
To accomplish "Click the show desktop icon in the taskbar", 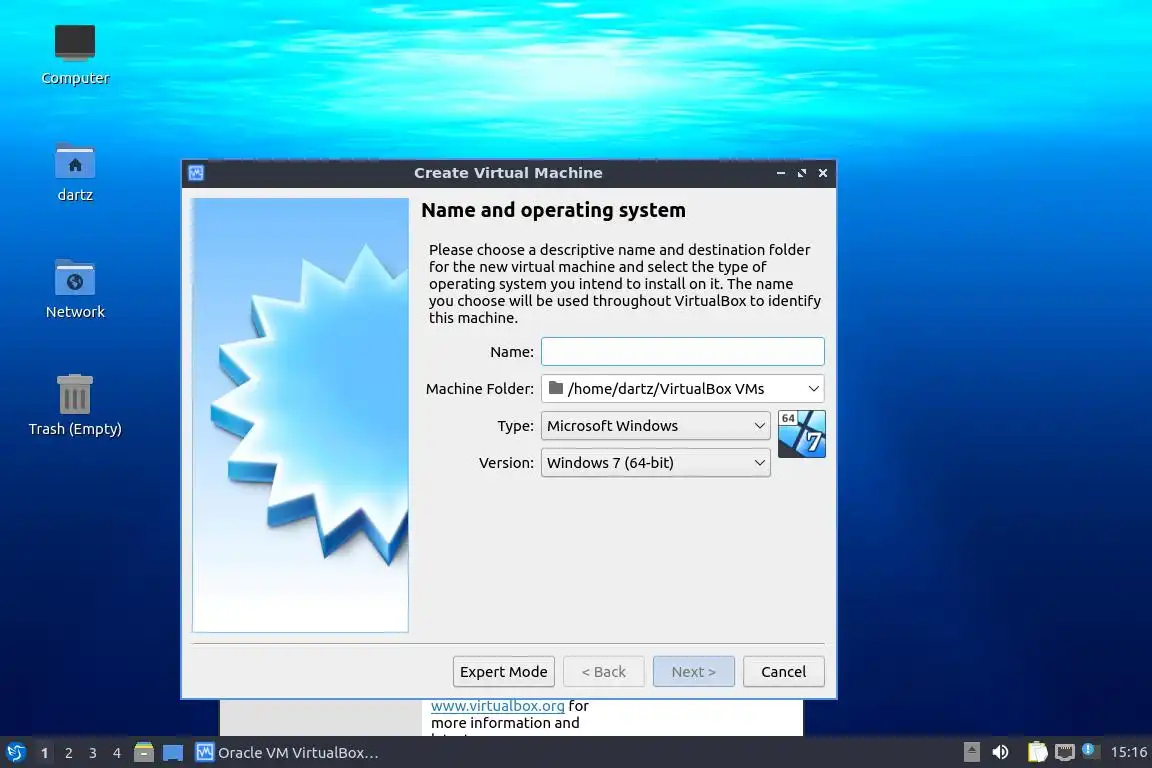I will (173, 753).
